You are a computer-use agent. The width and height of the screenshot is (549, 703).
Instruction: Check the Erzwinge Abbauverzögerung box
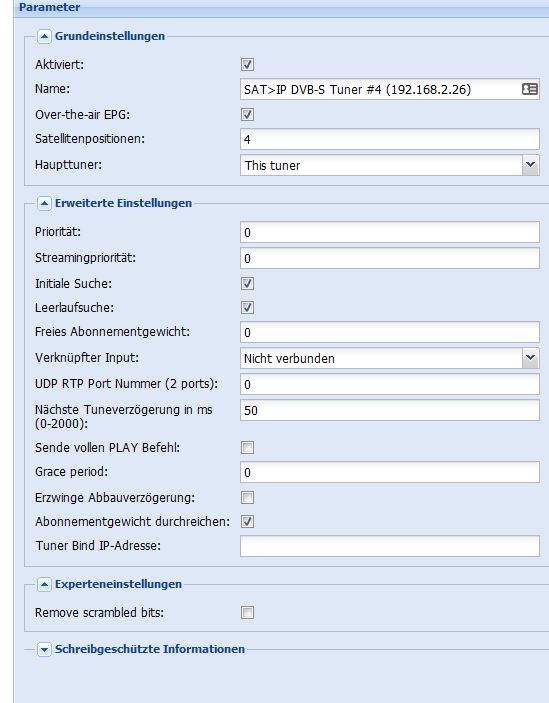point(247,497)
